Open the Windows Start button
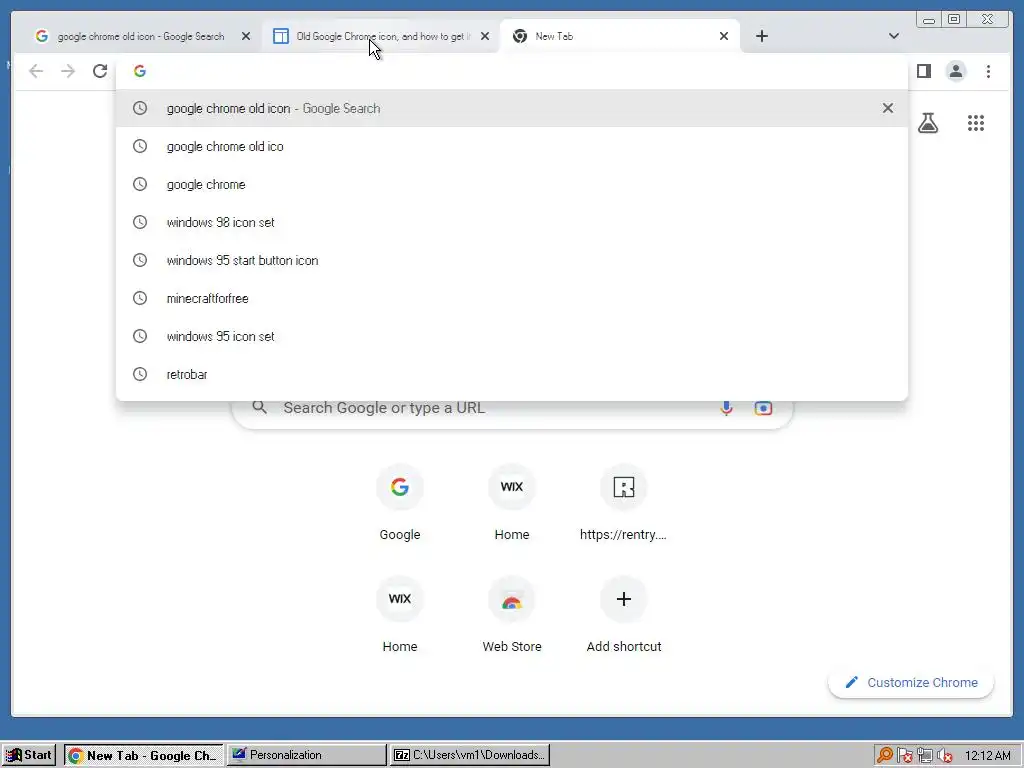Screen dimensions: 1024x768 tap(29, 756)
